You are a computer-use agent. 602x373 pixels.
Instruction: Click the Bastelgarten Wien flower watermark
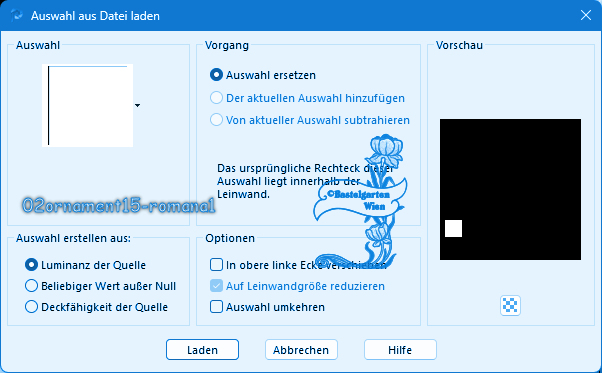(361, 201)
